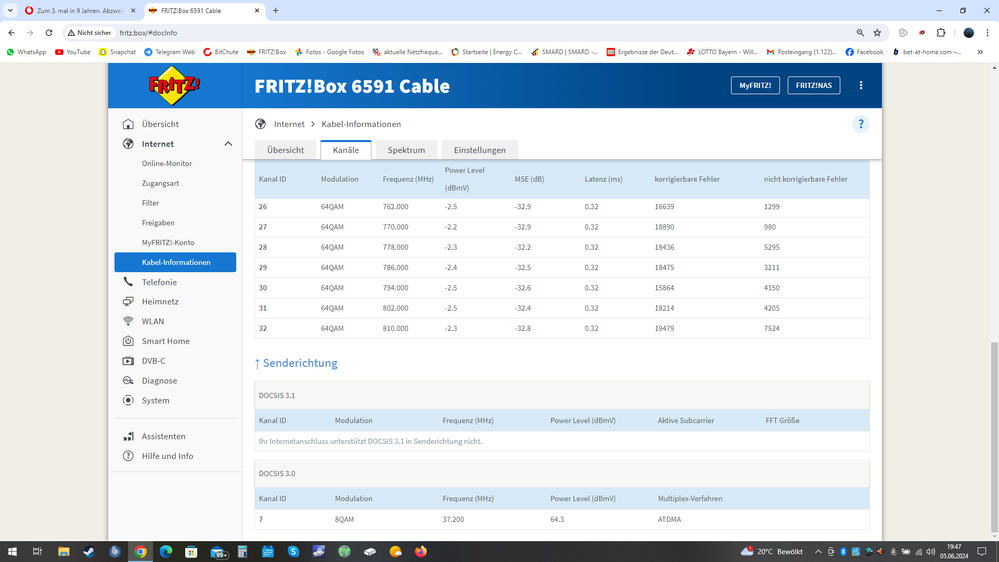The width and height of the screenshot is (999, 562).
Task: Open Assistenten in sidebar
Action: (x=163, y=436)
